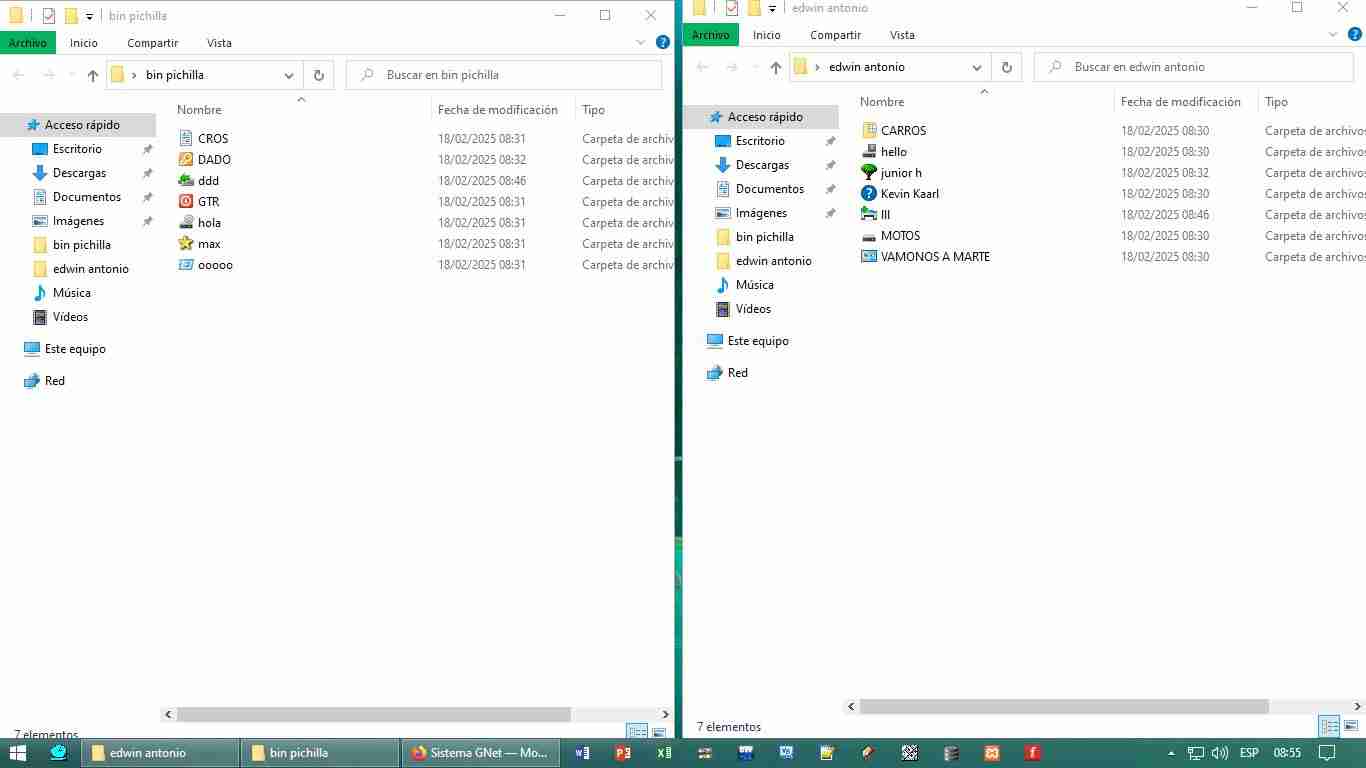Switch to Inicio tab in bin pichilla

pyautogui.click(x=84, y=43)
